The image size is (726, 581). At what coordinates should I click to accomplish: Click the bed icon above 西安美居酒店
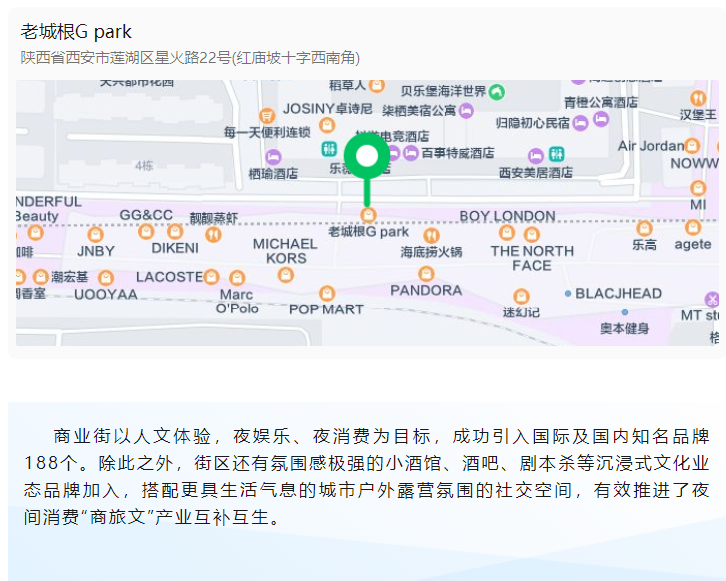coord(536,156)
